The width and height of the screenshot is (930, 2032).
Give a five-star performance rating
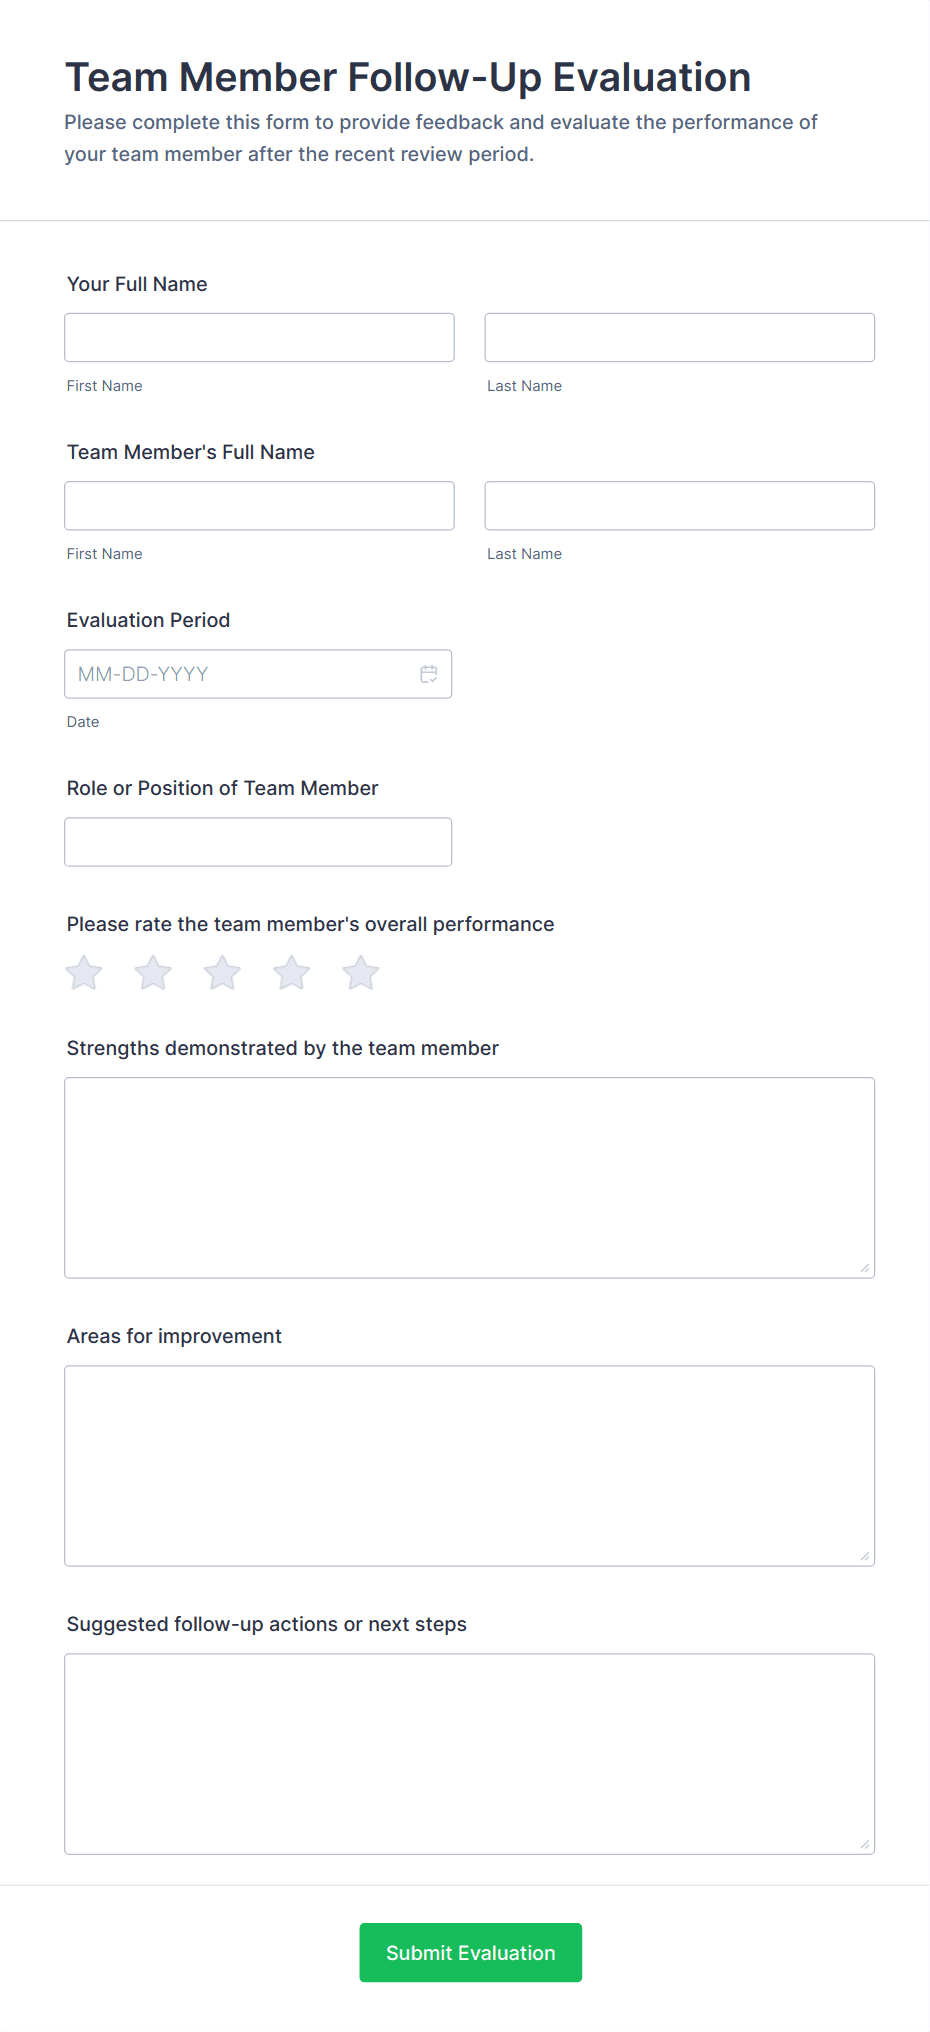click(360, 971)
